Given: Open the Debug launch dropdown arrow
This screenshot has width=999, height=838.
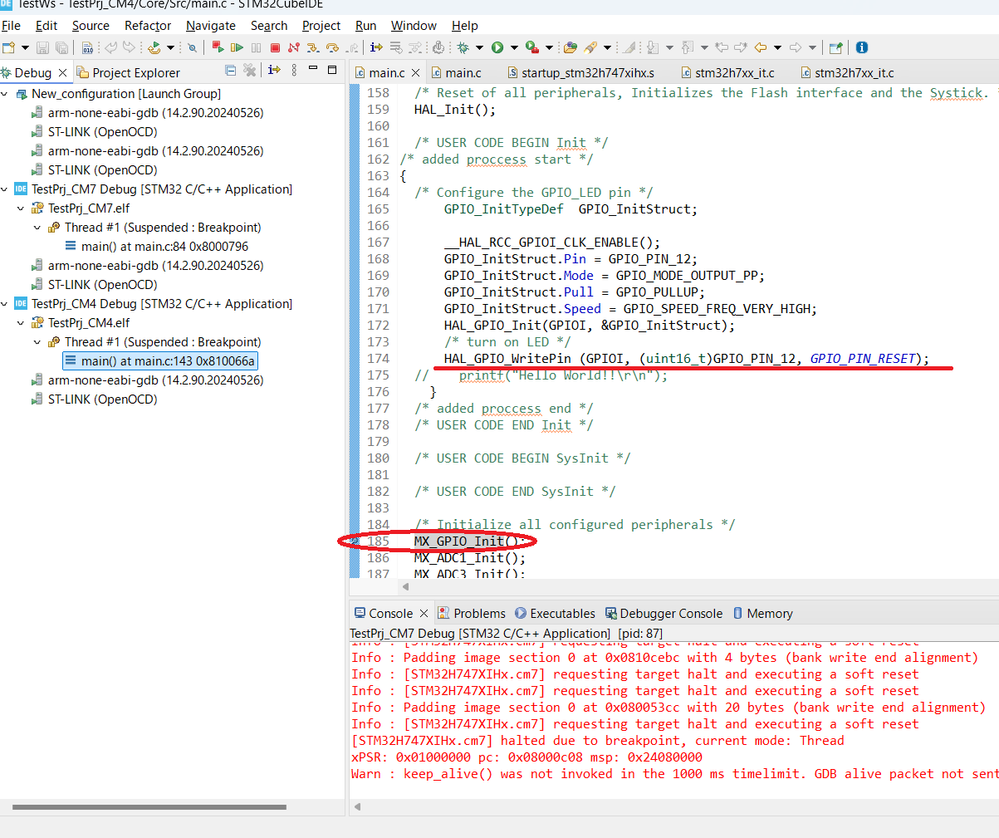Looking at the screenshot, I should 479,47.
